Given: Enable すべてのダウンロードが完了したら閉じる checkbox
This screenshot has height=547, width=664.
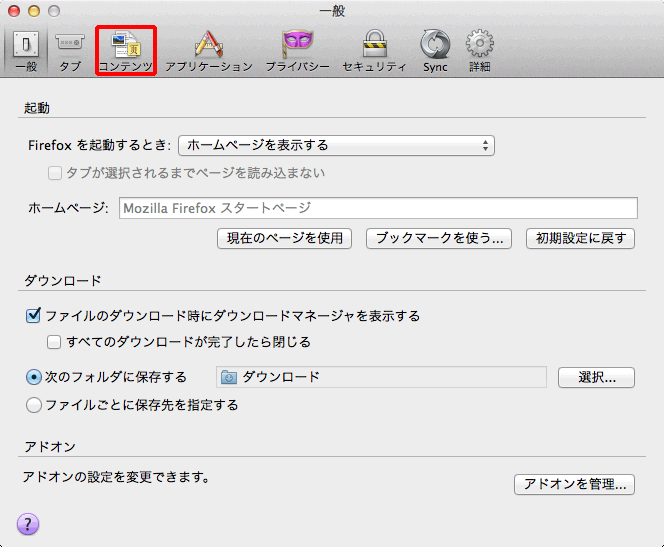Looking at the screenshot, I should [x=54, y=342].
